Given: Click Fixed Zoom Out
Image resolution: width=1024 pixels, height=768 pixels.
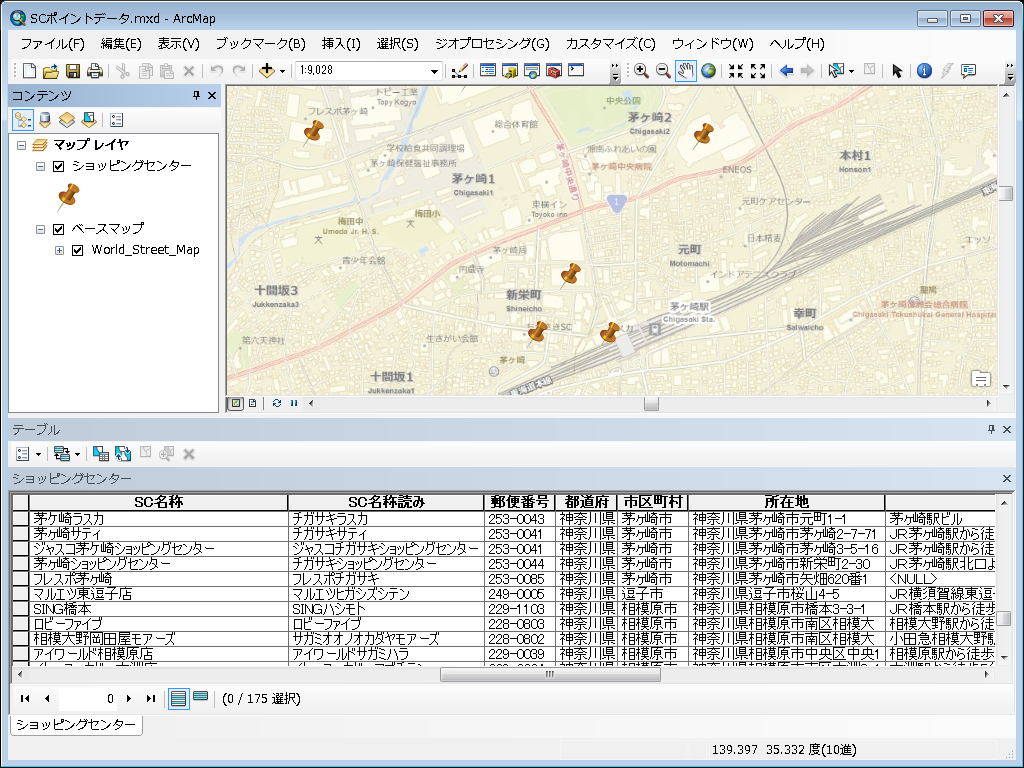Looking at the screenshot, I should [758, 71].
